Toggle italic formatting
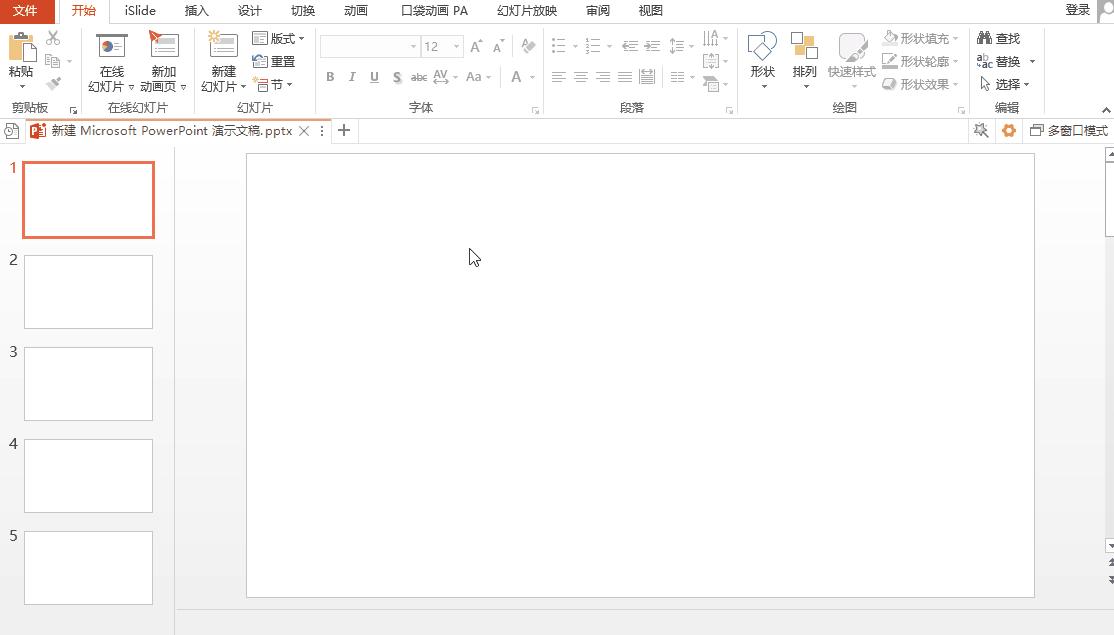The width and height of the screenshot is (1114, 635). [351, 76]
